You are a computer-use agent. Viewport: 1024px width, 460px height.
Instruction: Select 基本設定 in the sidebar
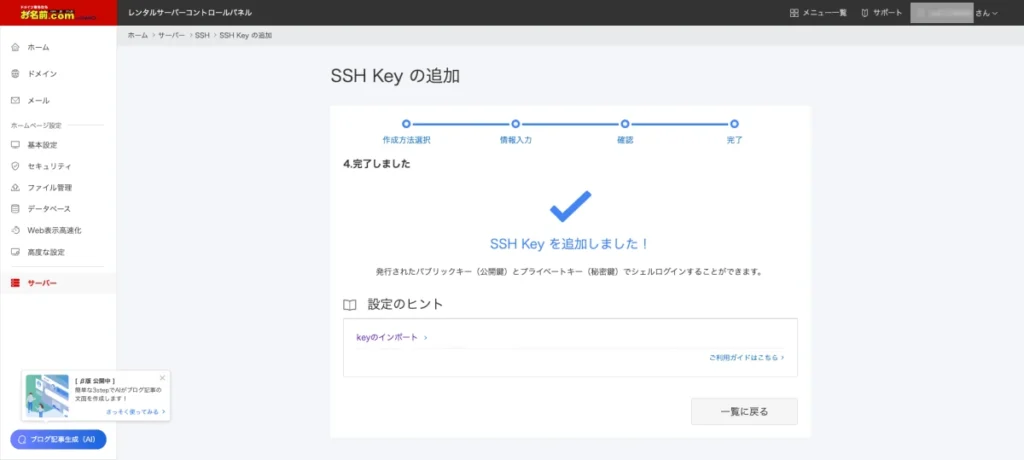(x=42, y=145)
